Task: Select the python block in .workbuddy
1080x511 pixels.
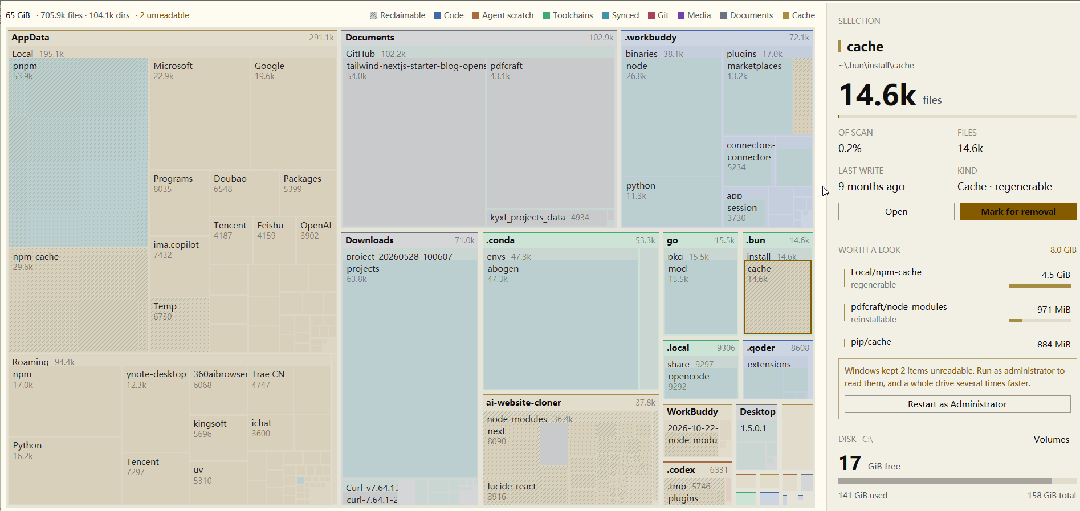Action: pyautogui.click(x=672, y=203)
